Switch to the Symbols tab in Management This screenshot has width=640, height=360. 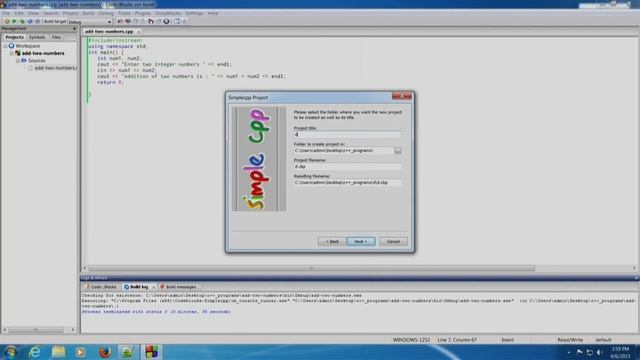tap(37, 37)
